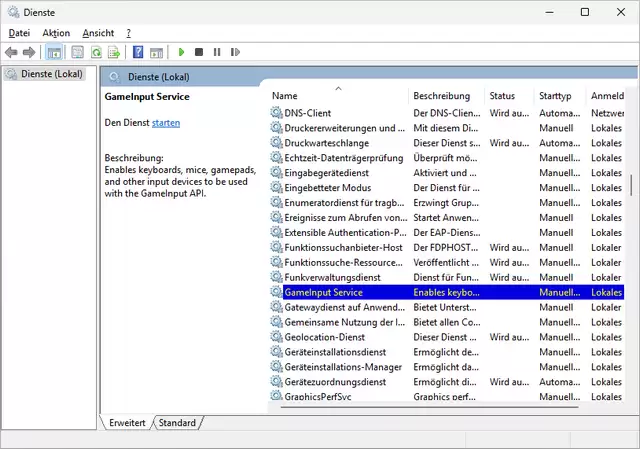
Task: Click the Pause service toolbar icon
Action: pyautogui.click(x=216, y=52)
